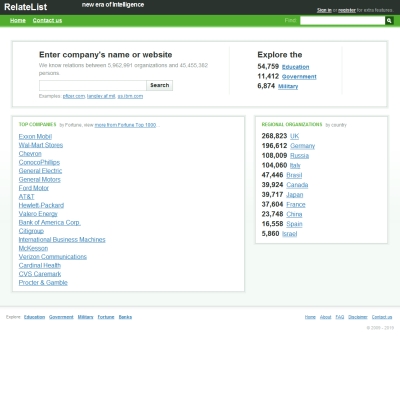Open AT&T company link
The image size is (400, 400).
[x=26, y=197]
